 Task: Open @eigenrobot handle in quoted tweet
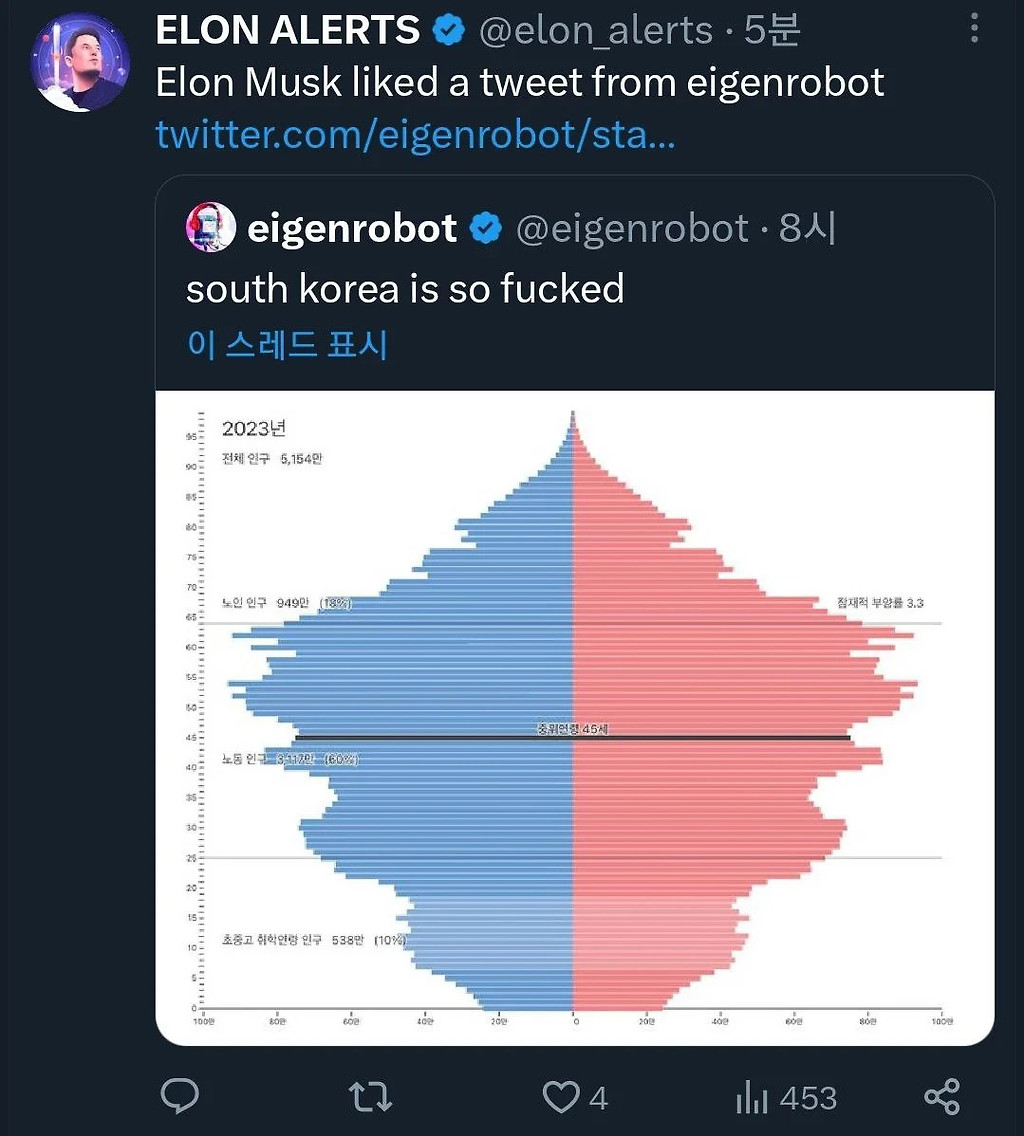click(632, 228)
